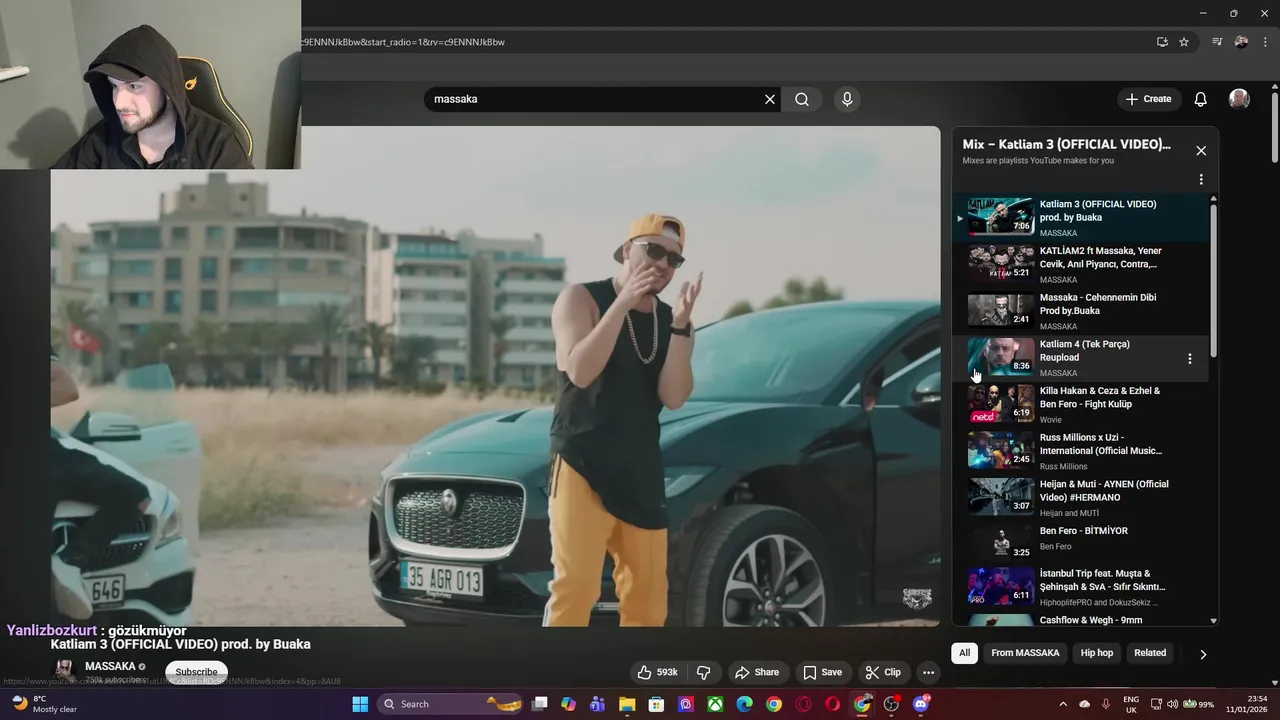Open MASSAKA channel name link
The image size is (1280, 720).
coord(110,666)
